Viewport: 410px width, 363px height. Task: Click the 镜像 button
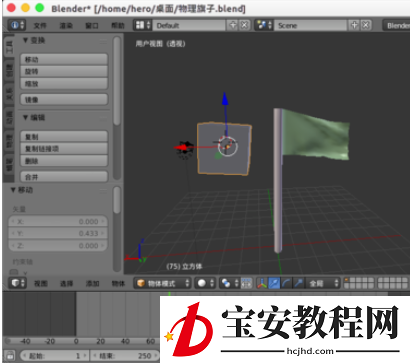64,99
